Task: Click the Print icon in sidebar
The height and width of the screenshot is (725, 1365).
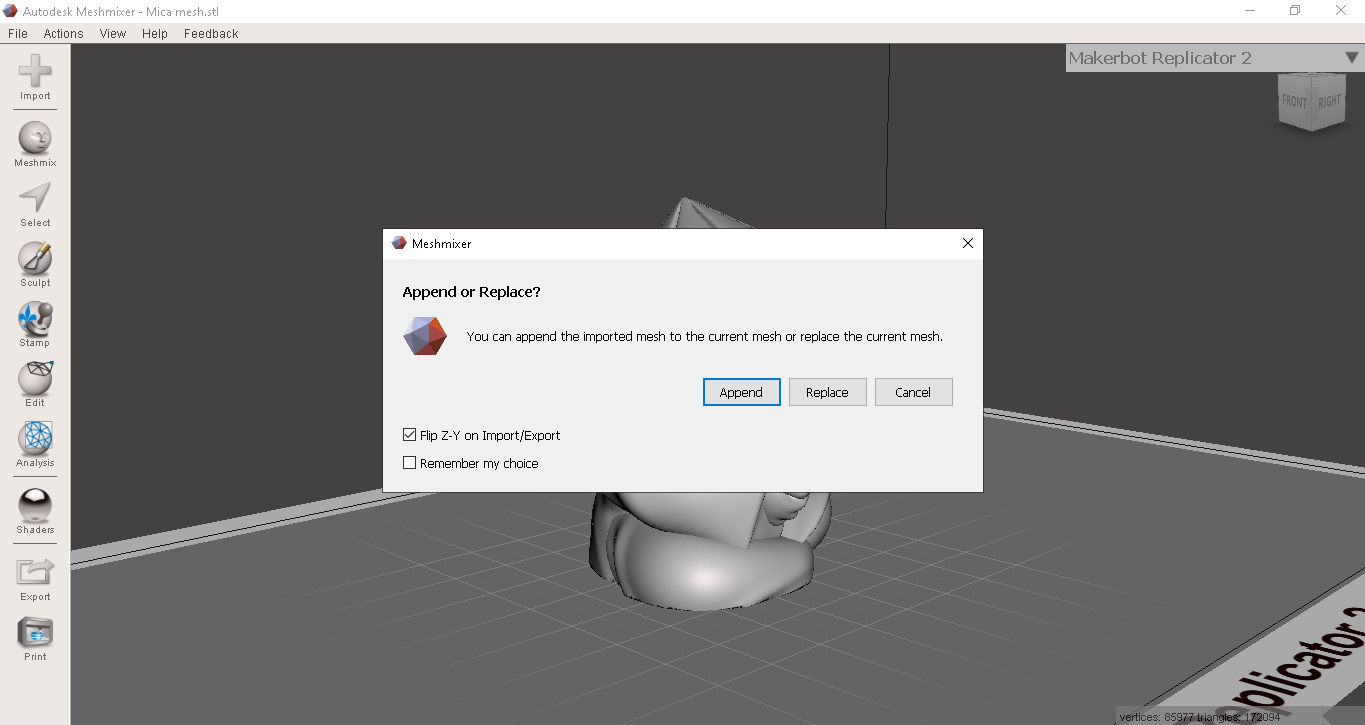Action: (x=35, y=633)
